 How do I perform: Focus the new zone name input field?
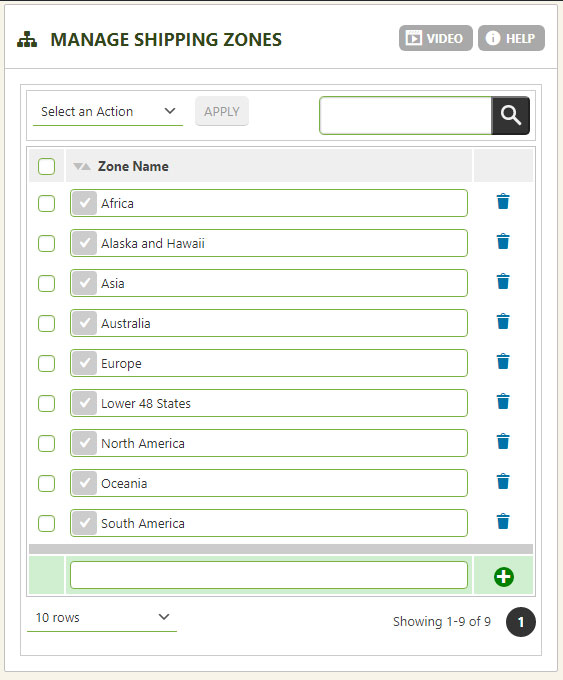[x=269, y=575]
